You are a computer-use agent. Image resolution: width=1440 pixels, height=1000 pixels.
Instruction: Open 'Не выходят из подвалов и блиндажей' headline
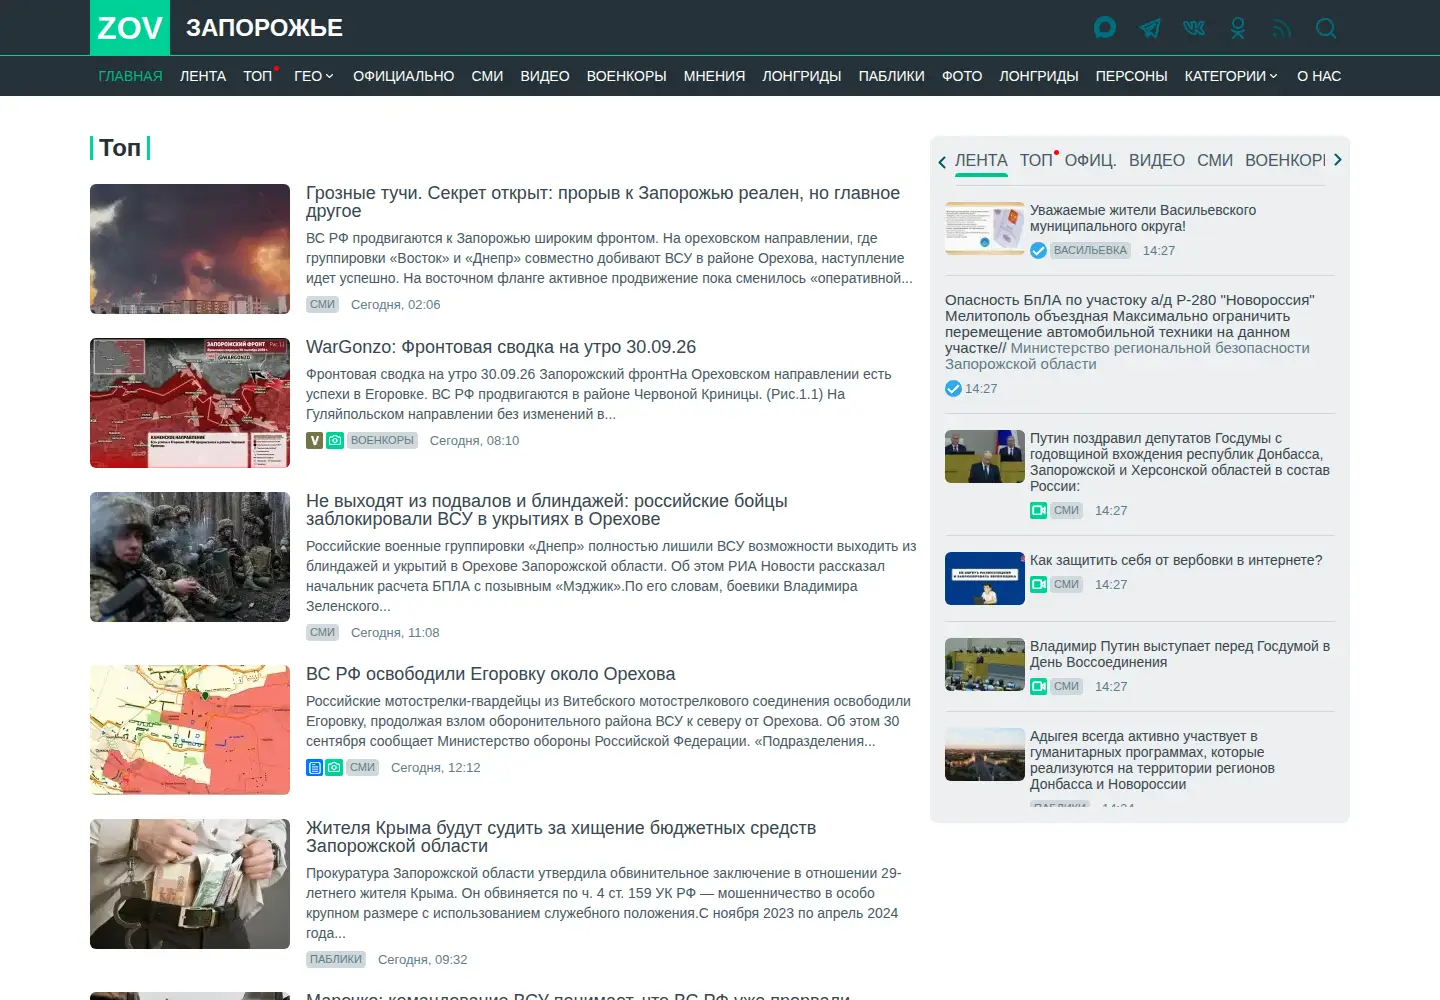[x=547, y=510]
